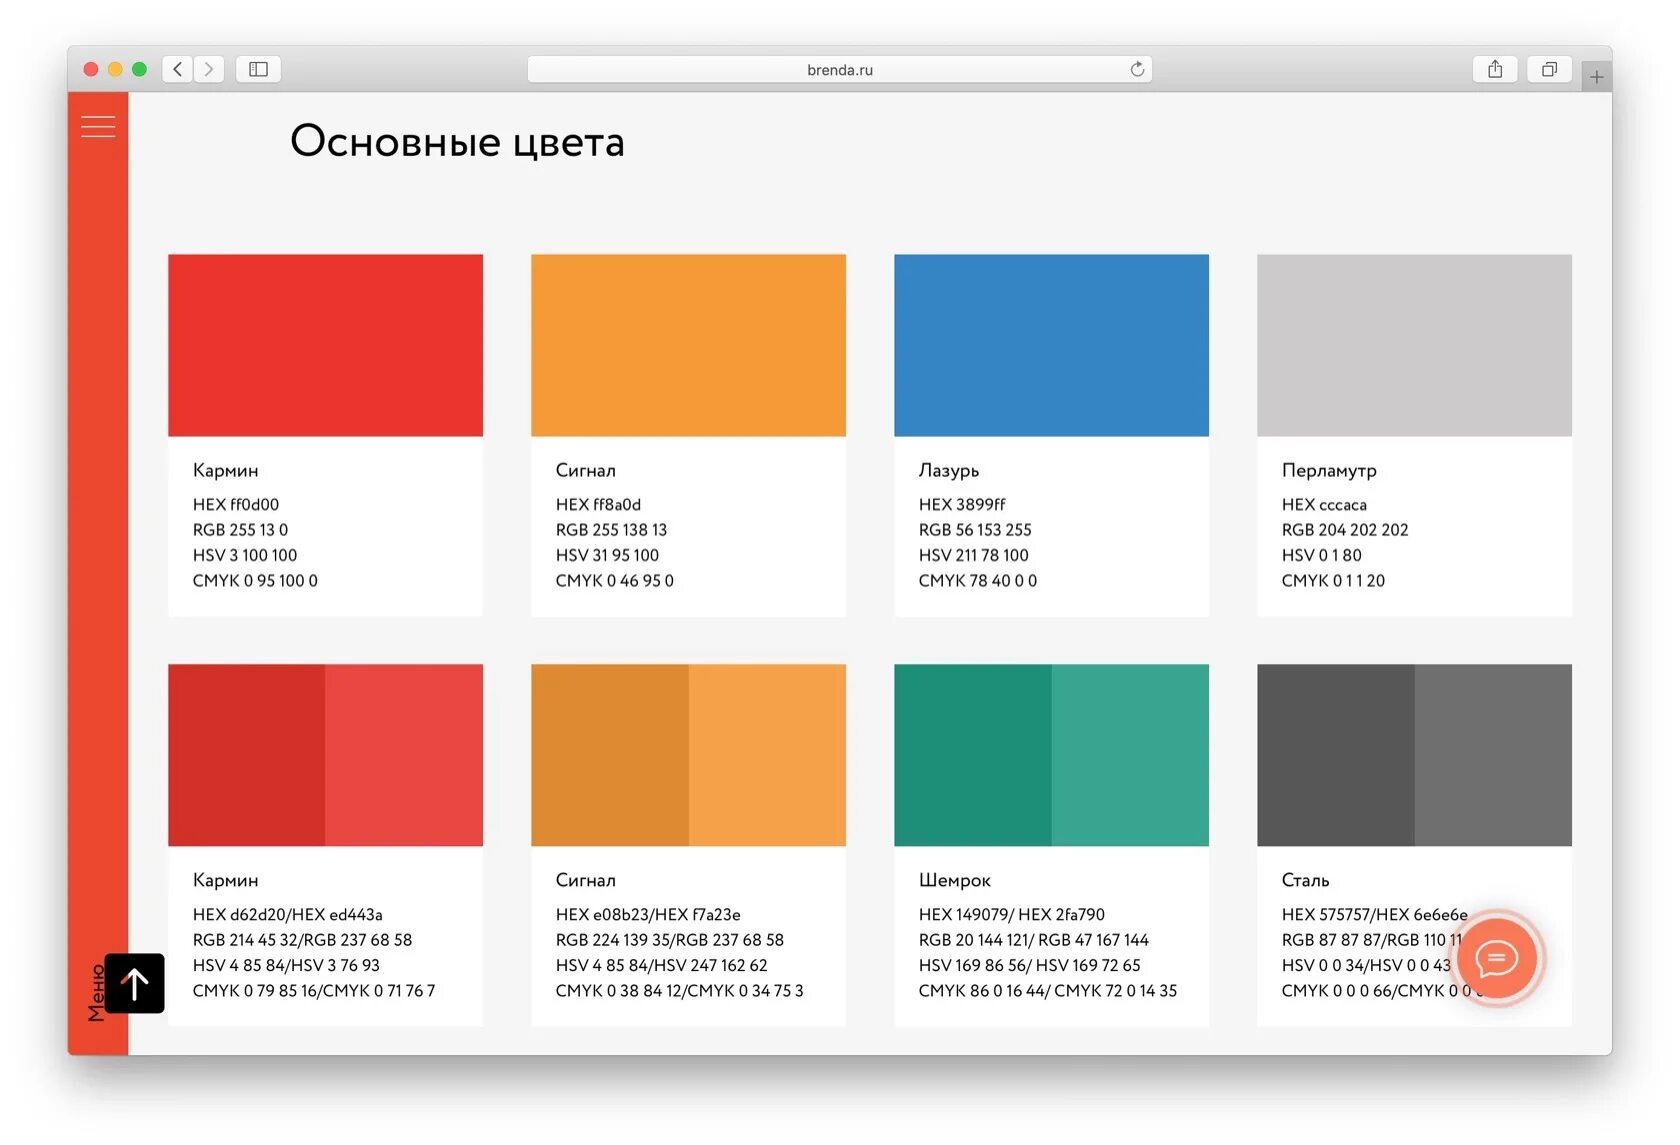1680x1145 pixels.
Task: Click text RGB 255 138 13
Action: click(611, 530)
